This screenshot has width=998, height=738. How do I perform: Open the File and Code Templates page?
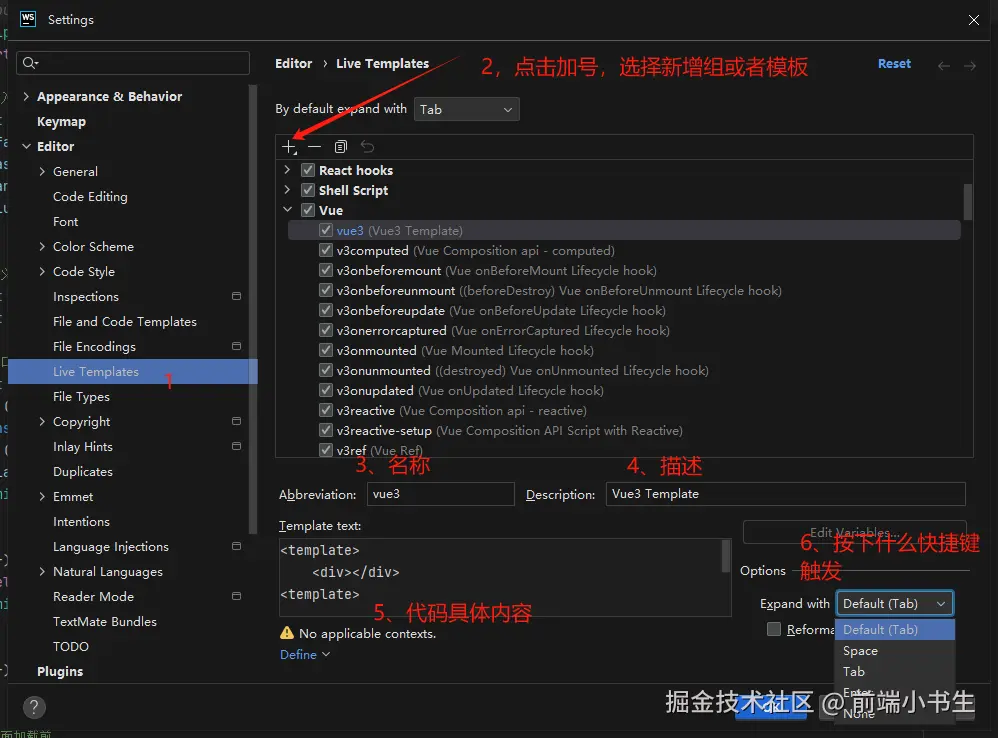(x=125, y=321)
